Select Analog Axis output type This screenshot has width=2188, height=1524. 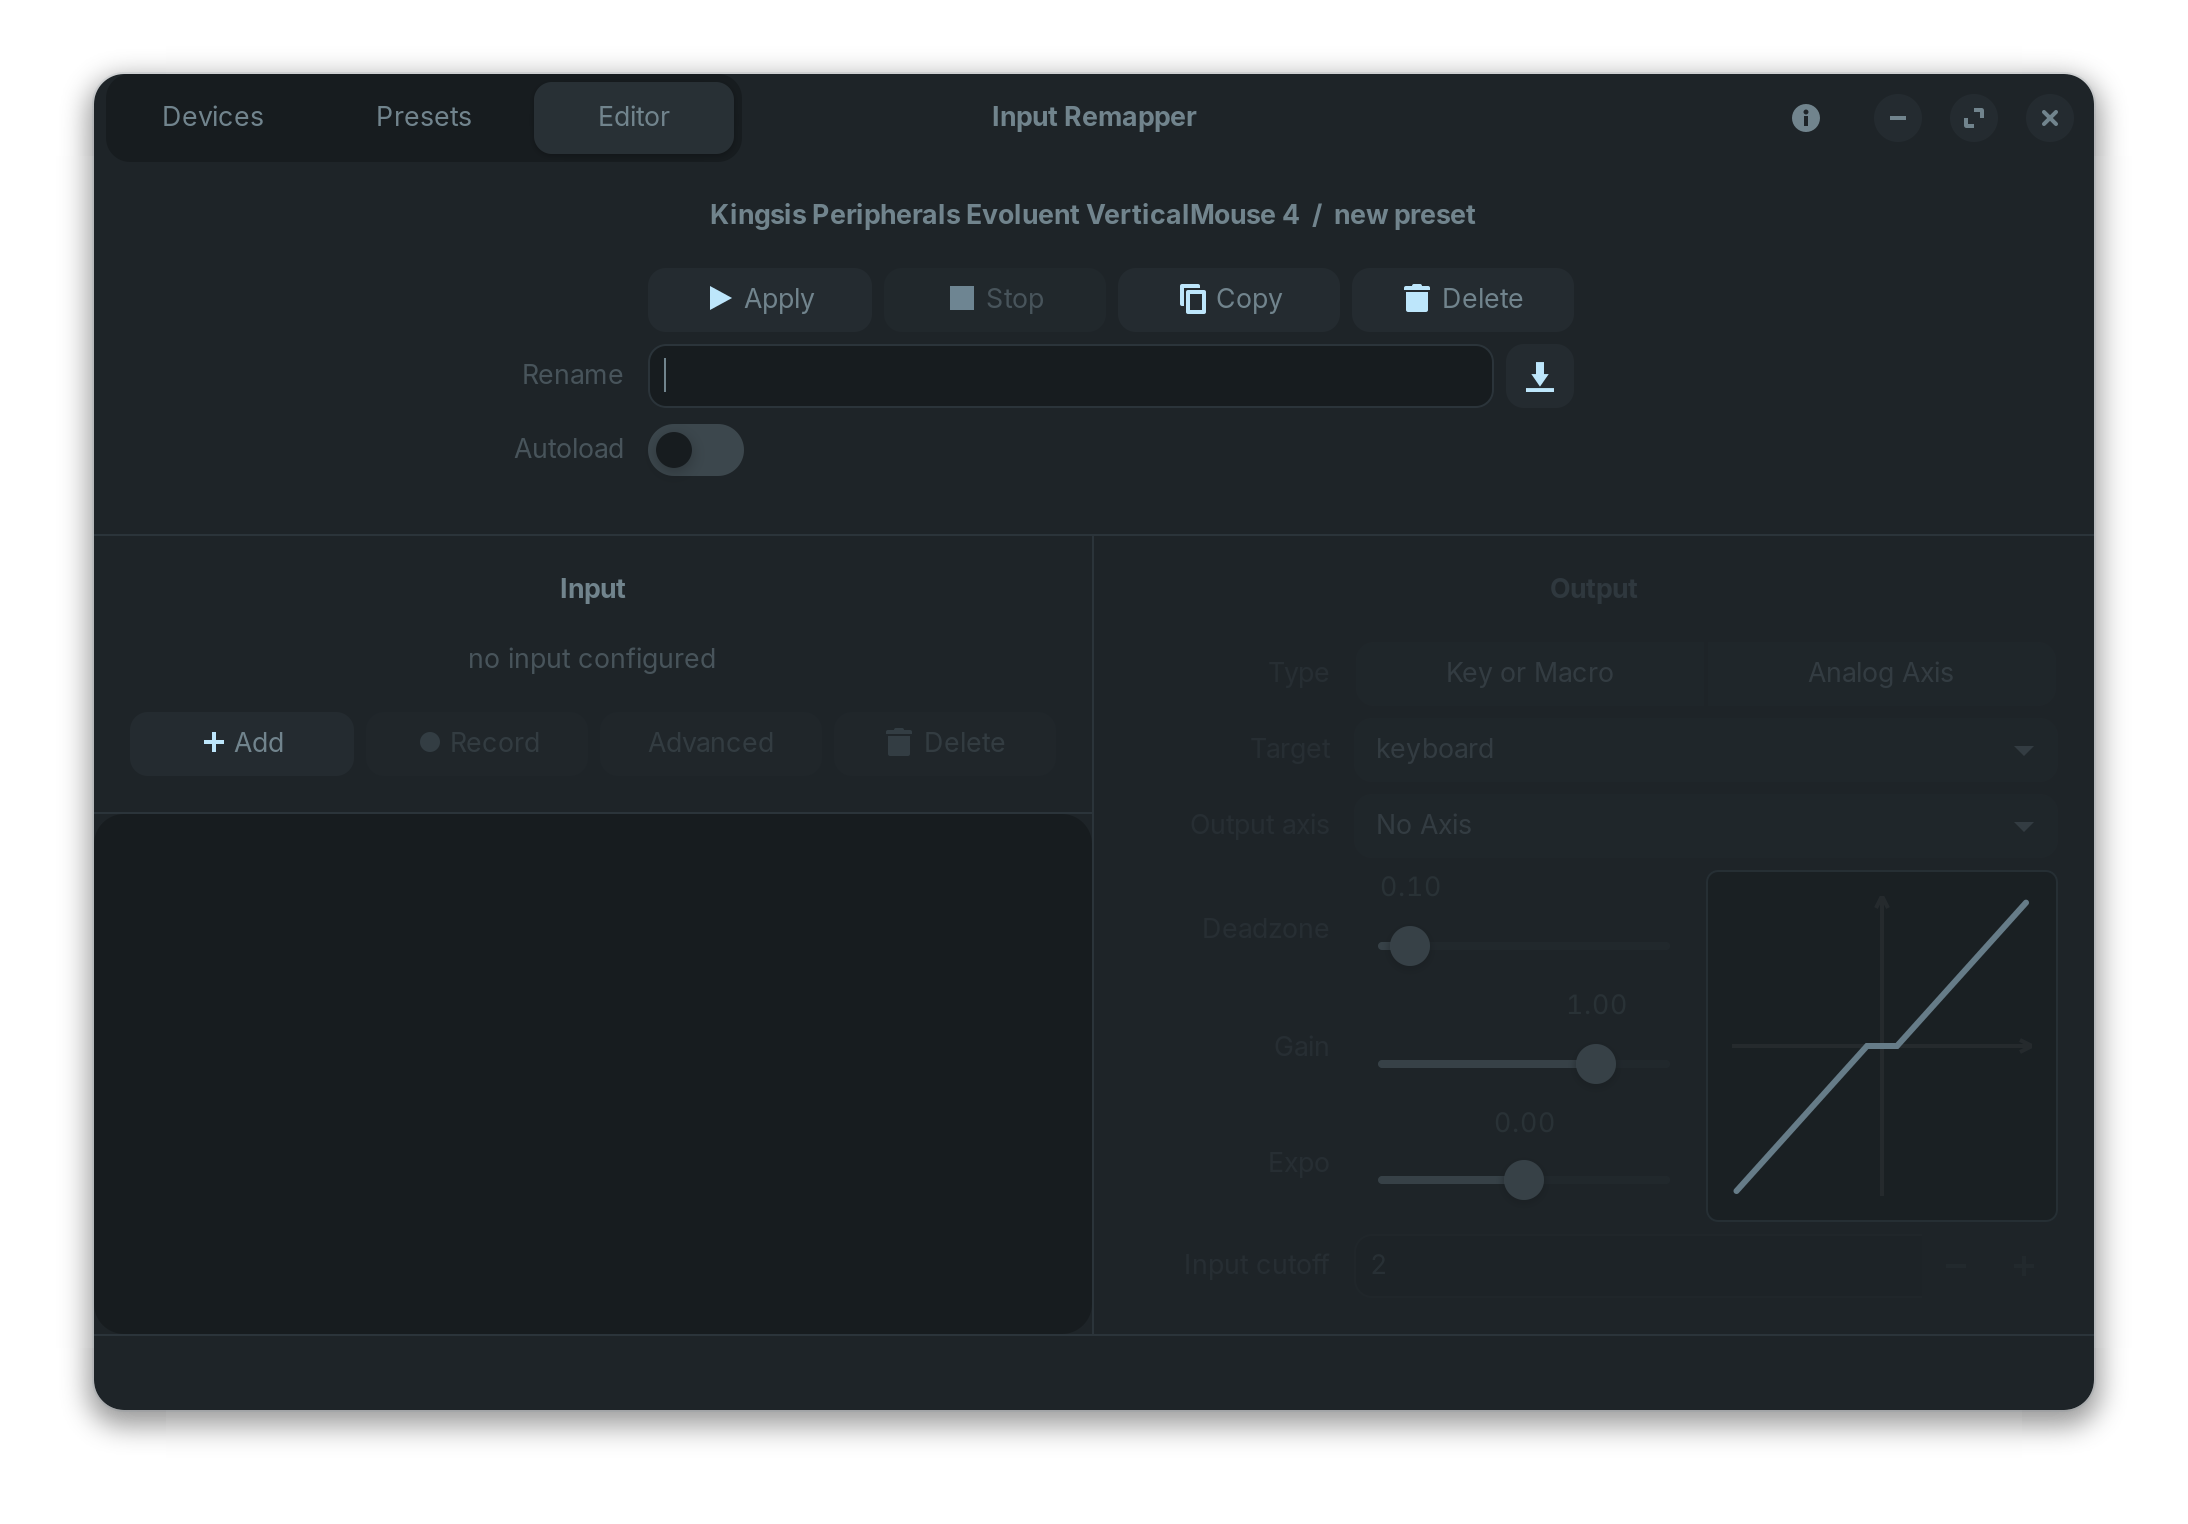(x=1880, y=673)
